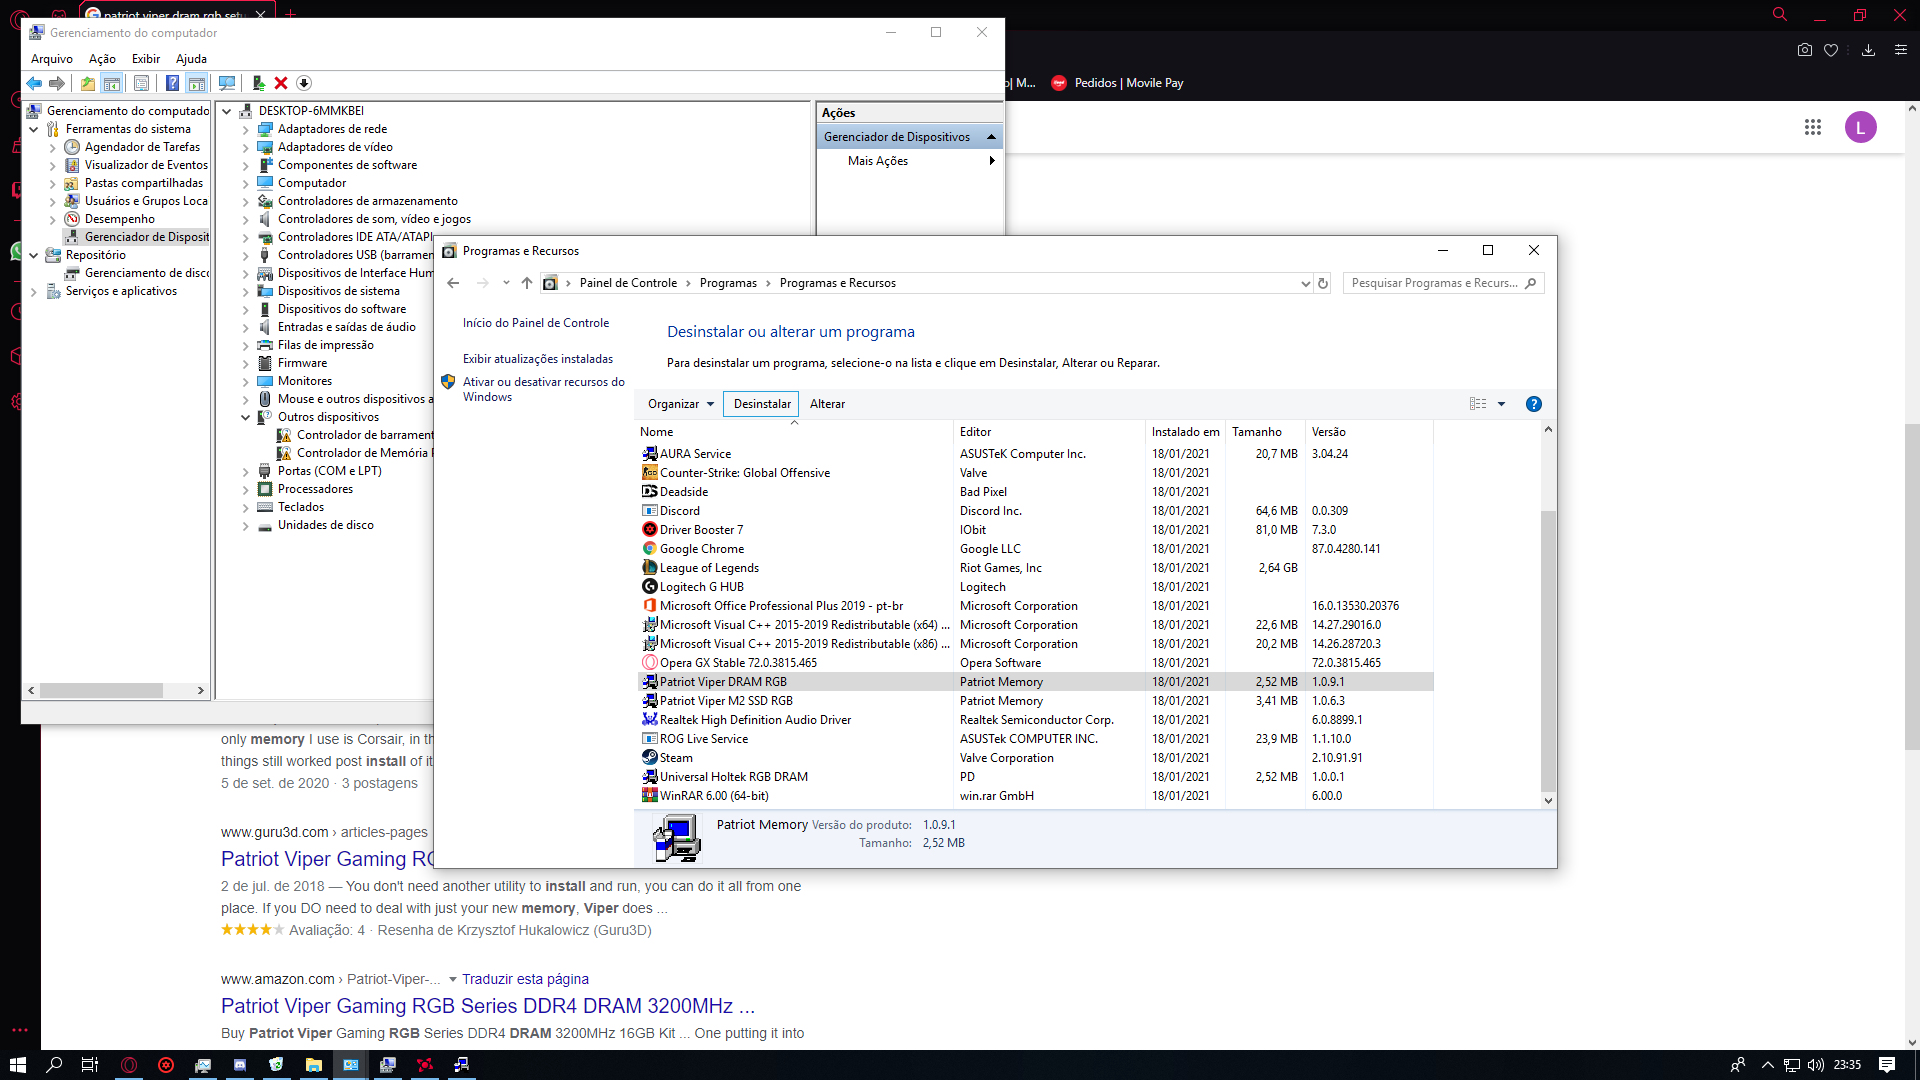
Task: Collapse Outros dispositivos node
Action: (x=246, y=418)
